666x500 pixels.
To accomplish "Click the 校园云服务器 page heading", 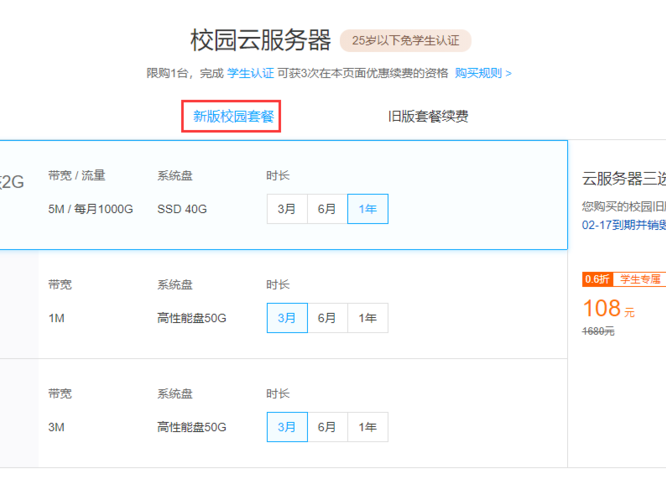I will (x=260, y=40).
